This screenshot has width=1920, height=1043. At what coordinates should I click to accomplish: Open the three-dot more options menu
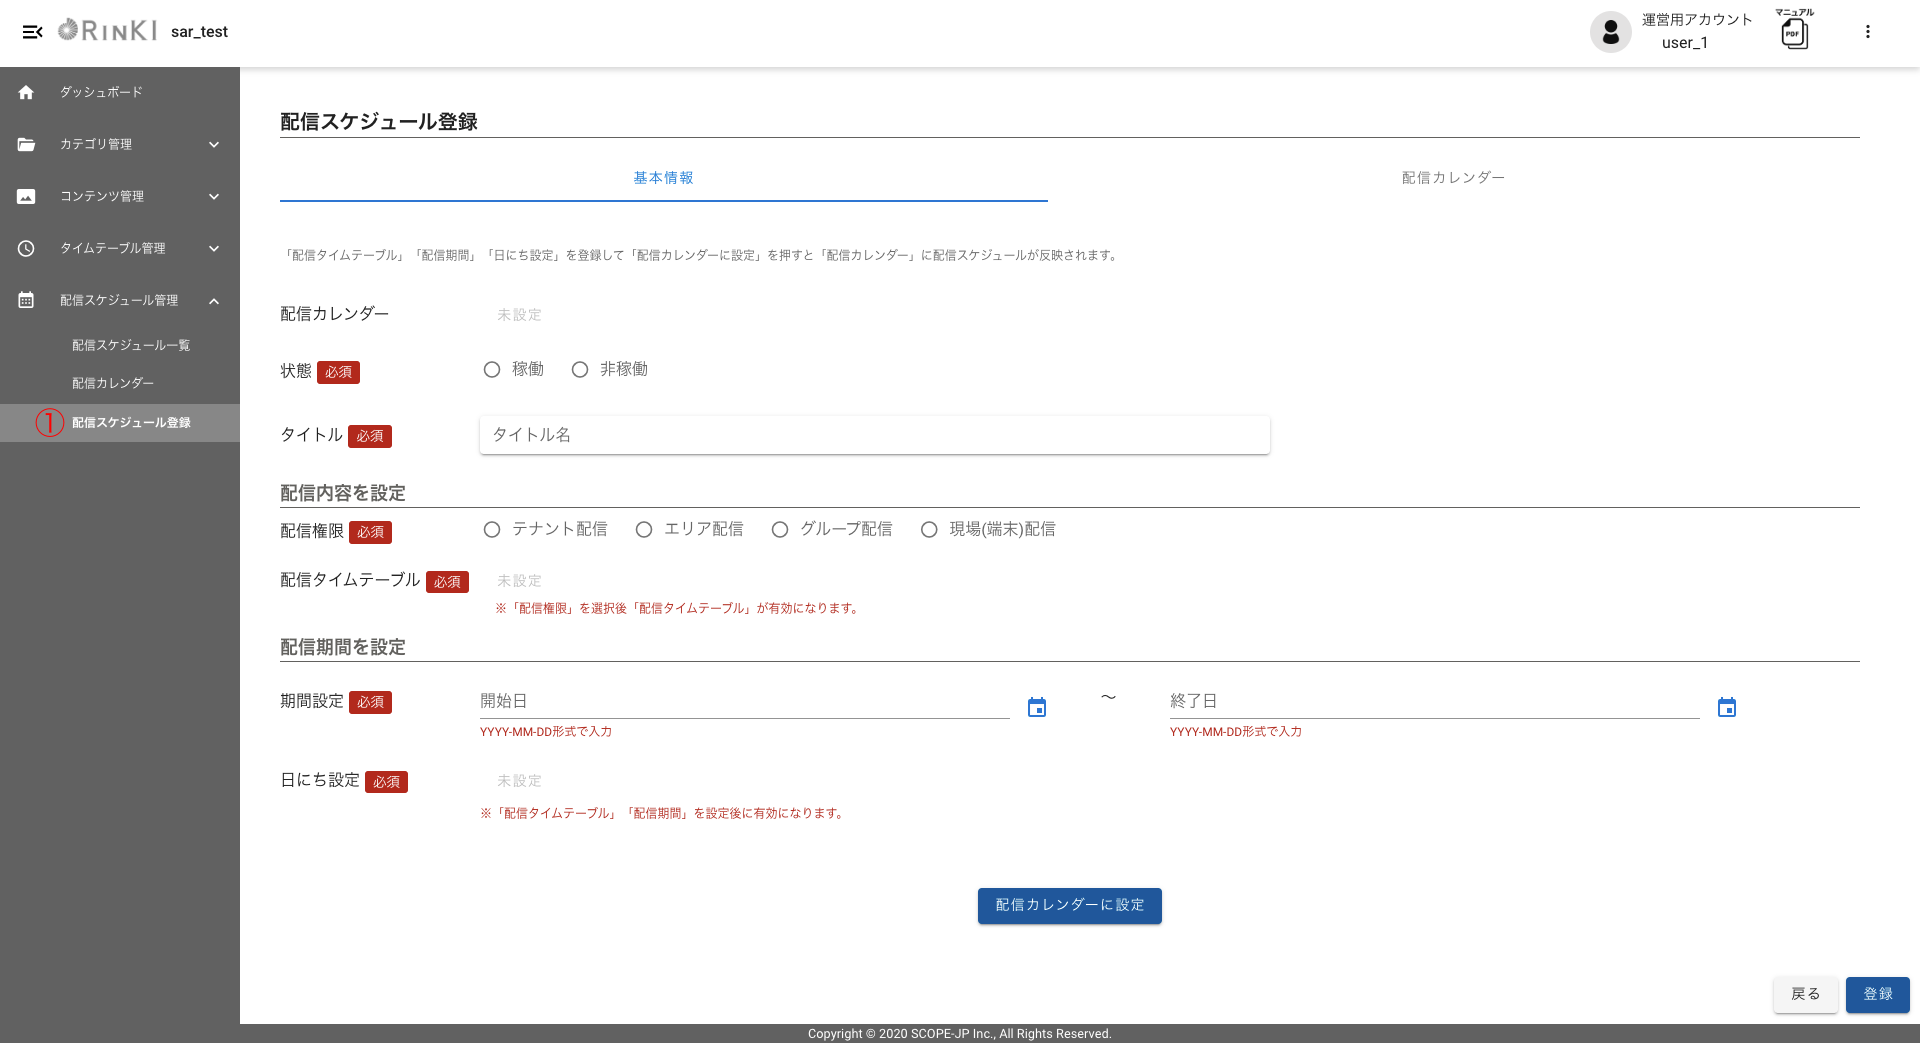click(1867, 32)
